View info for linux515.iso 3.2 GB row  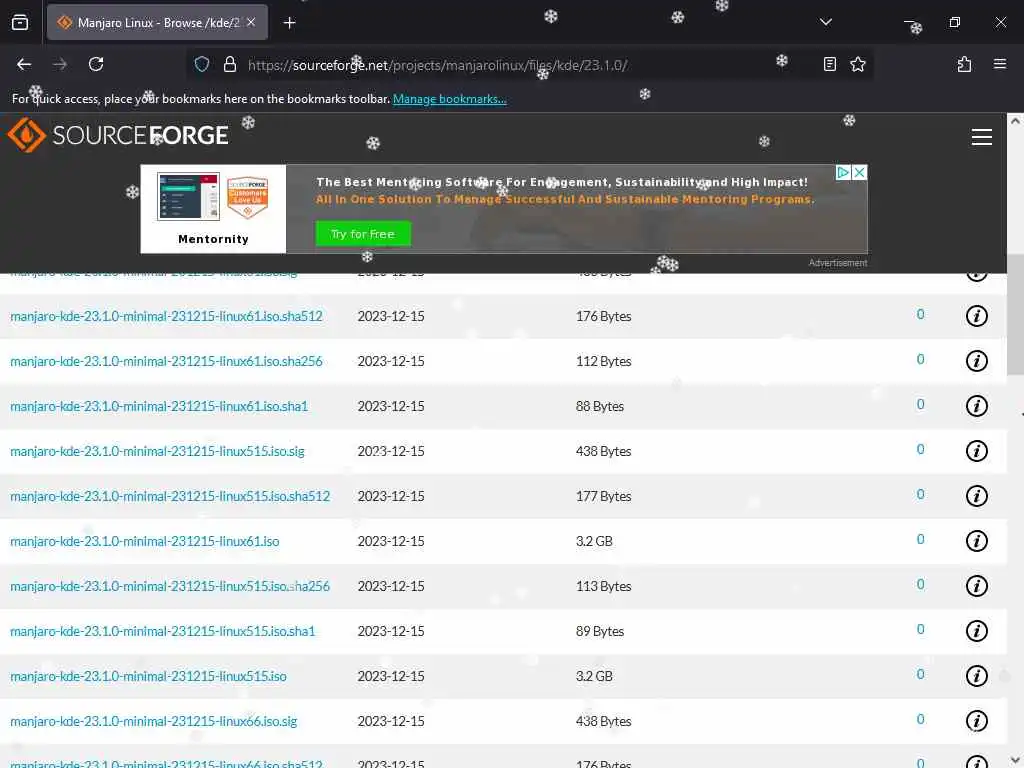[x=976, y=677]
